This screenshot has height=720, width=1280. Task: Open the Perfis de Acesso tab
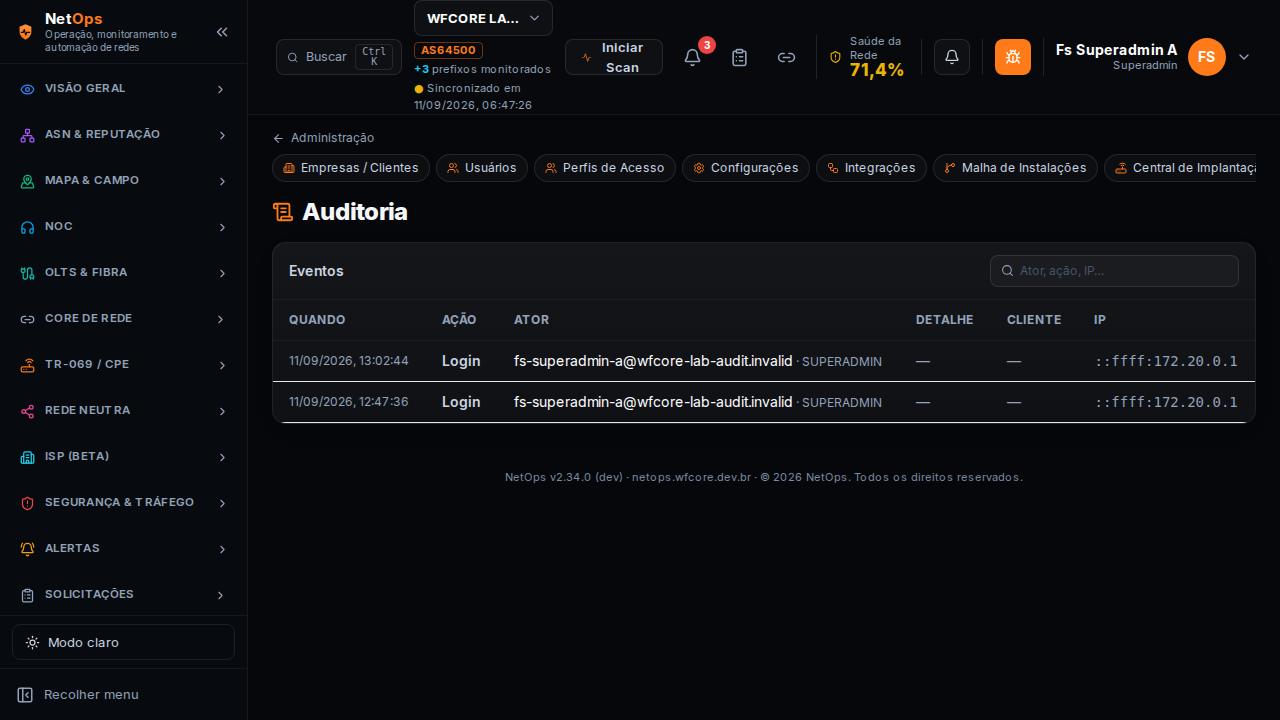[x=605, y=168]
